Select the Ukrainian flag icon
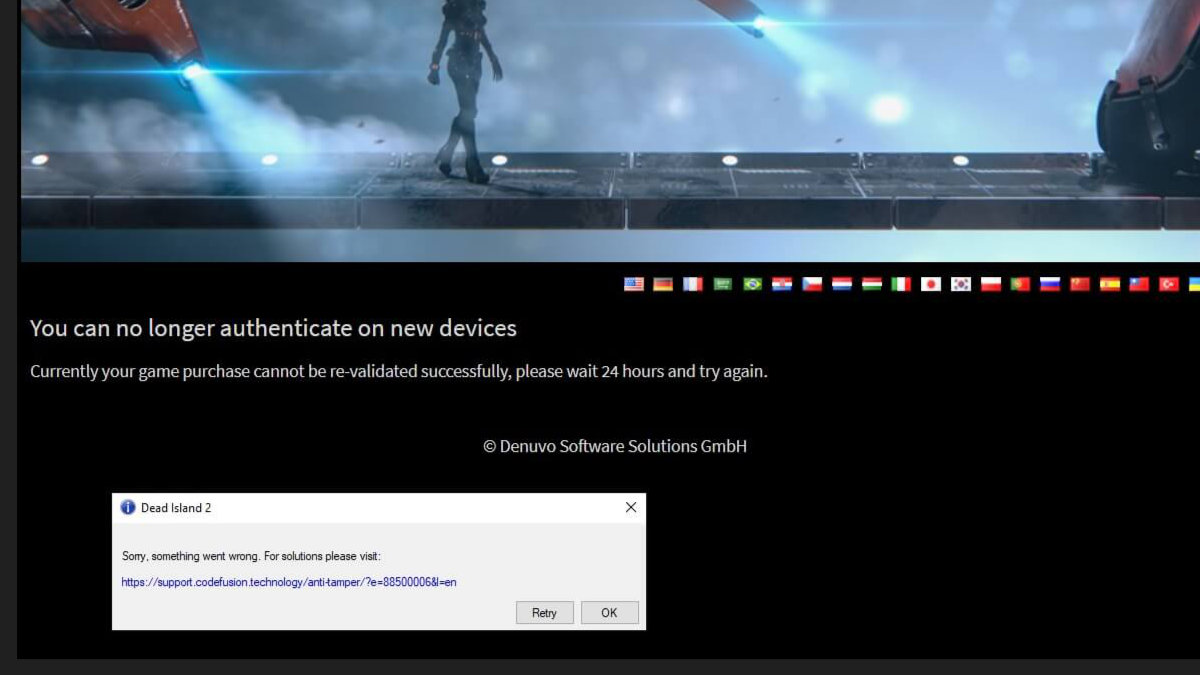The width and height of the screenshot is (1200, 675). [1195, 285]
